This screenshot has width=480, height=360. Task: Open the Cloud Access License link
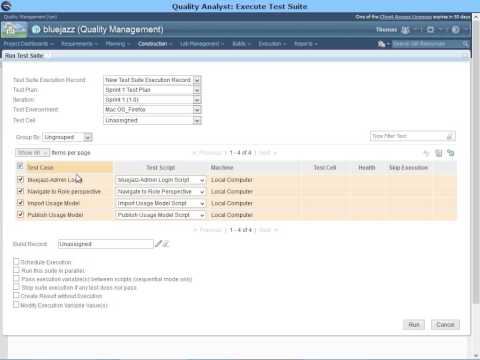406,17
